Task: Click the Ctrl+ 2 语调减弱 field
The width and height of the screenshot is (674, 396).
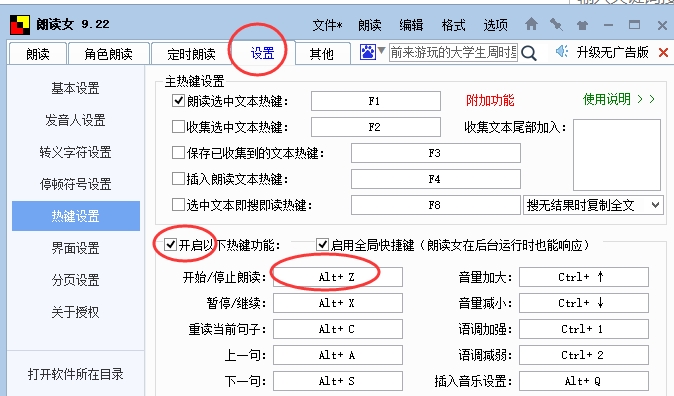Action: 584,355
